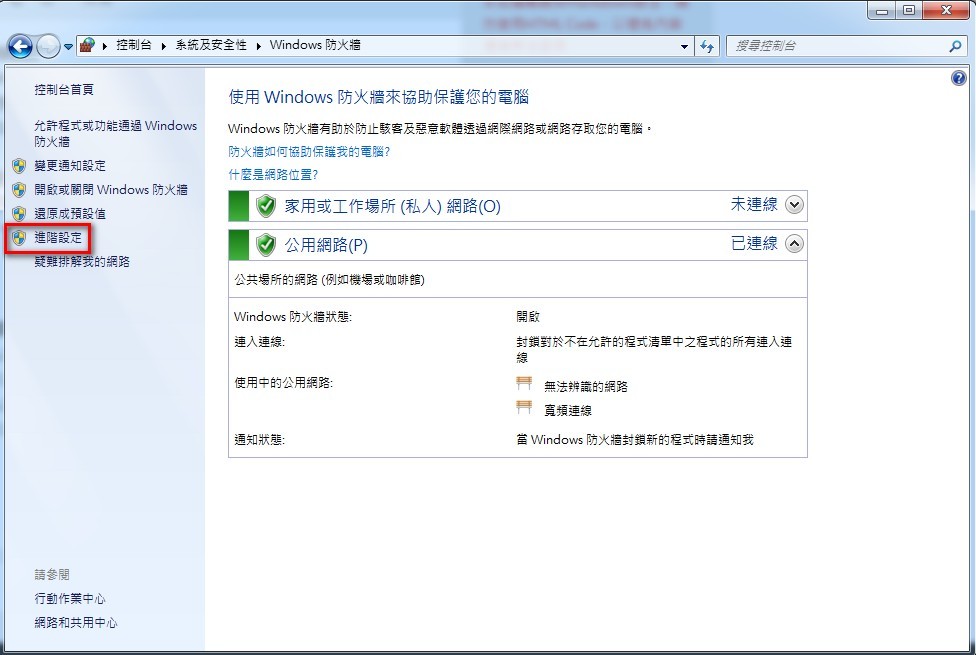The height and width of the screenshot is (655, 976).
Task: Select 無法辨識的網路 text
Action: [x=586, y=387]
